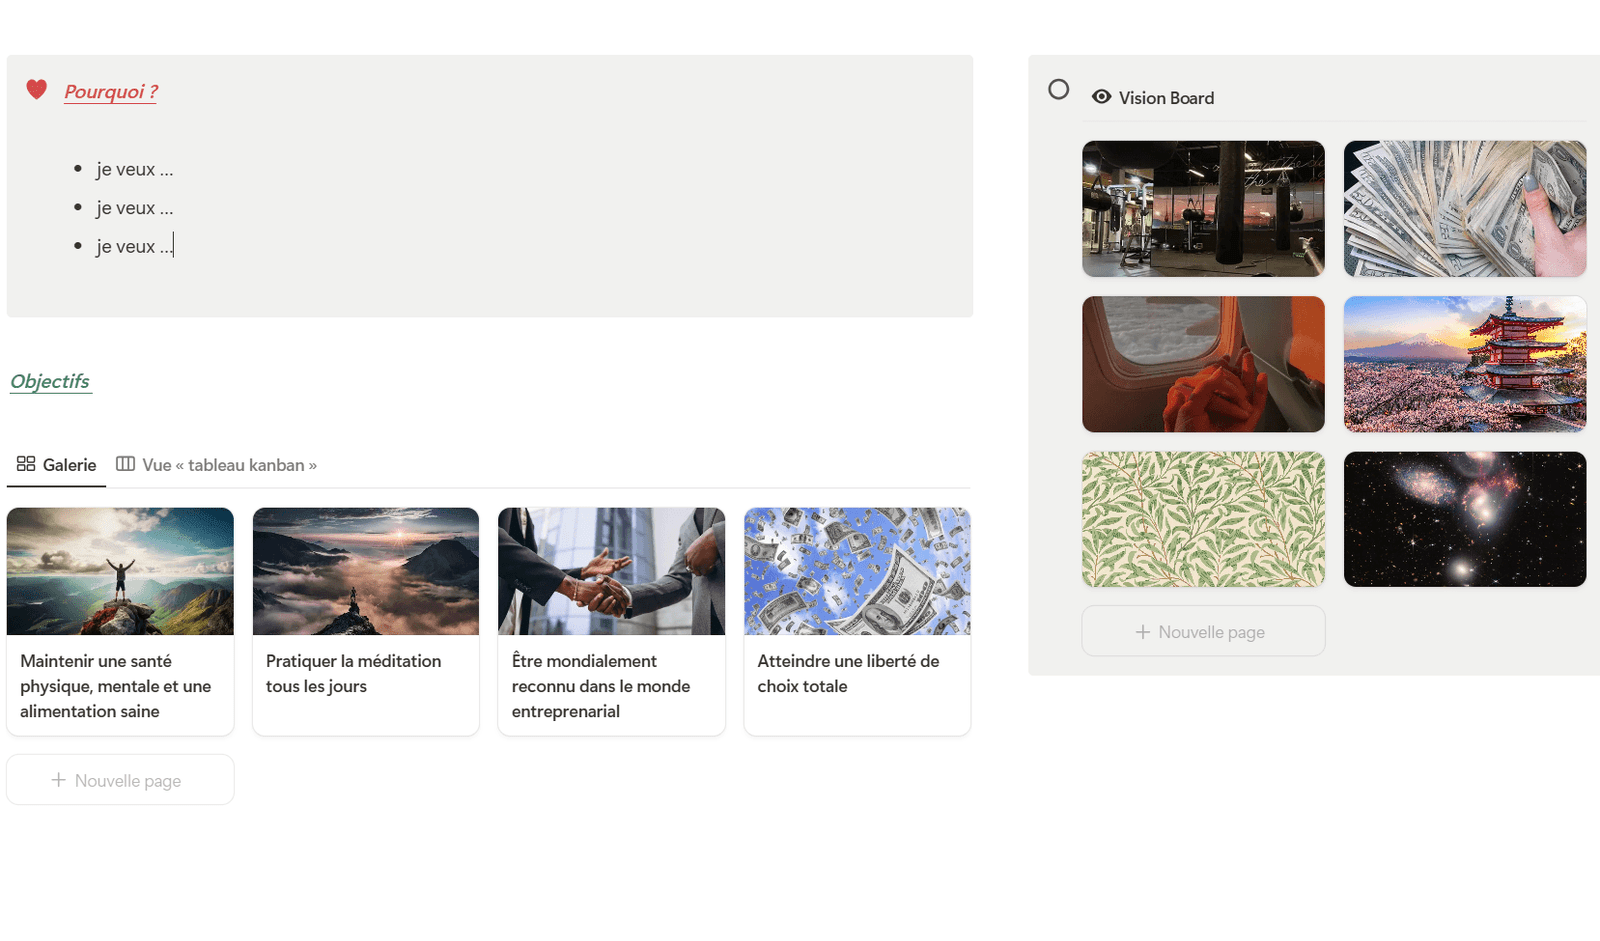Open the Maintenir une santé physique card

pos(120,686)
